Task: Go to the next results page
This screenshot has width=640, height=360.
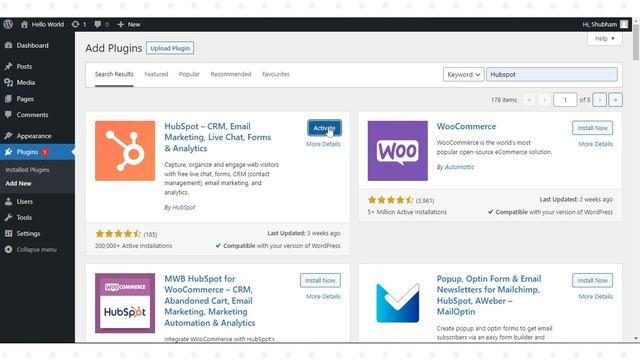Action: coord(600,100)
